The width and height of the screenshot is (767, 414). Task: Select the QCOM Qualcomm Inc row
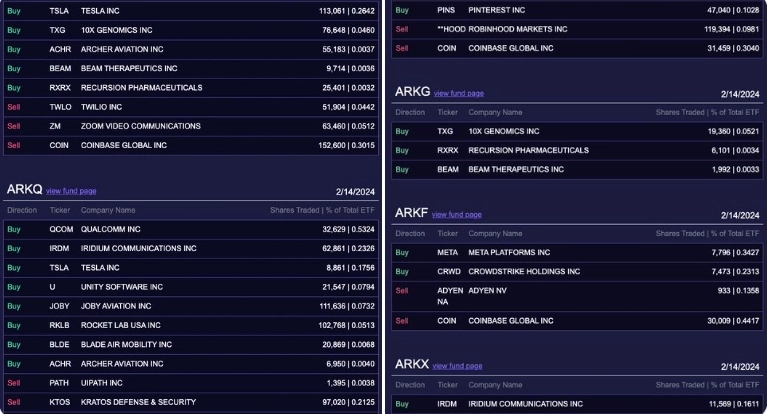[191, 229]
